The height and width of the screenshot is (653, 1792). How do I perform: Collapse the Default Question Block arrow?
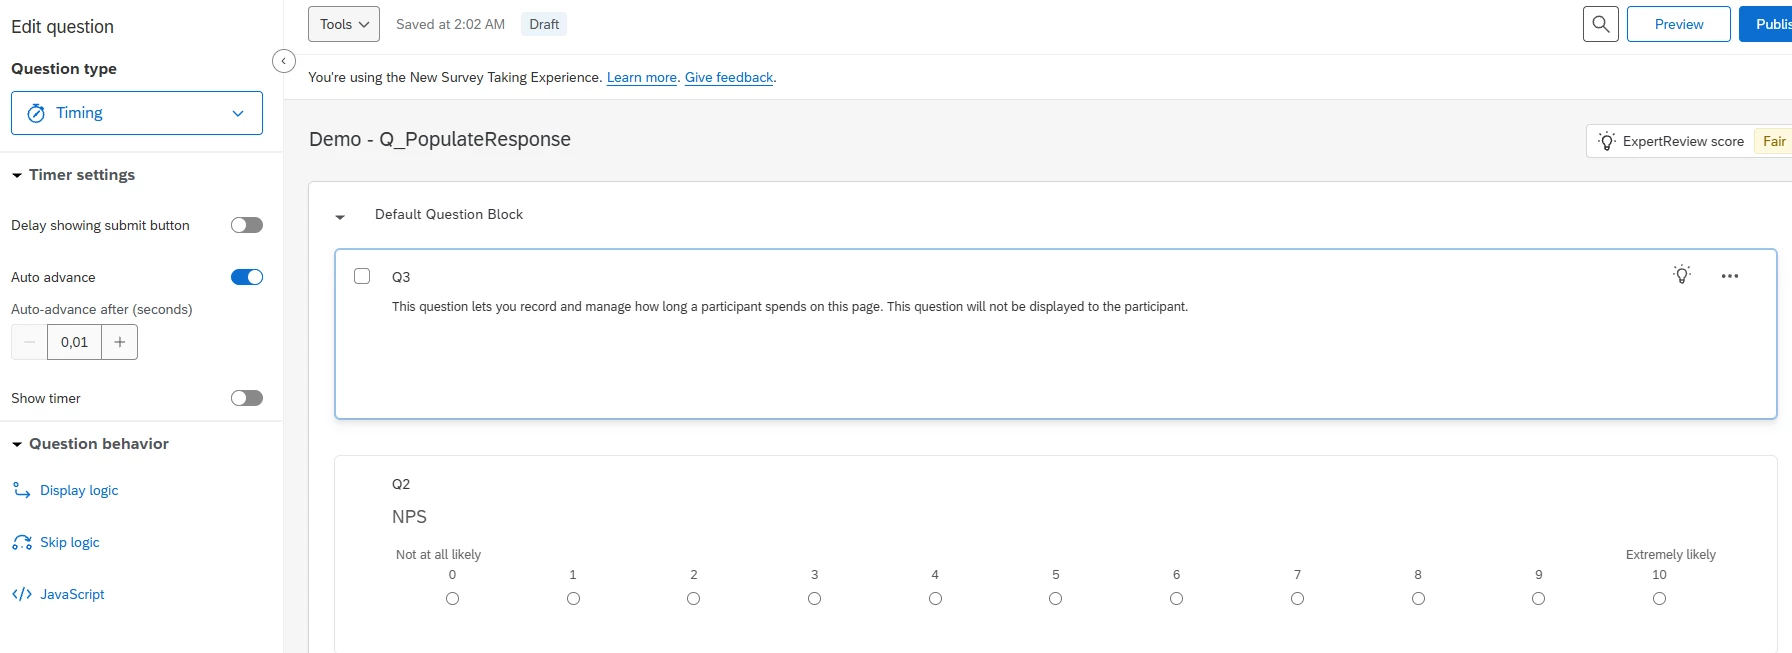tap(340, 216)
